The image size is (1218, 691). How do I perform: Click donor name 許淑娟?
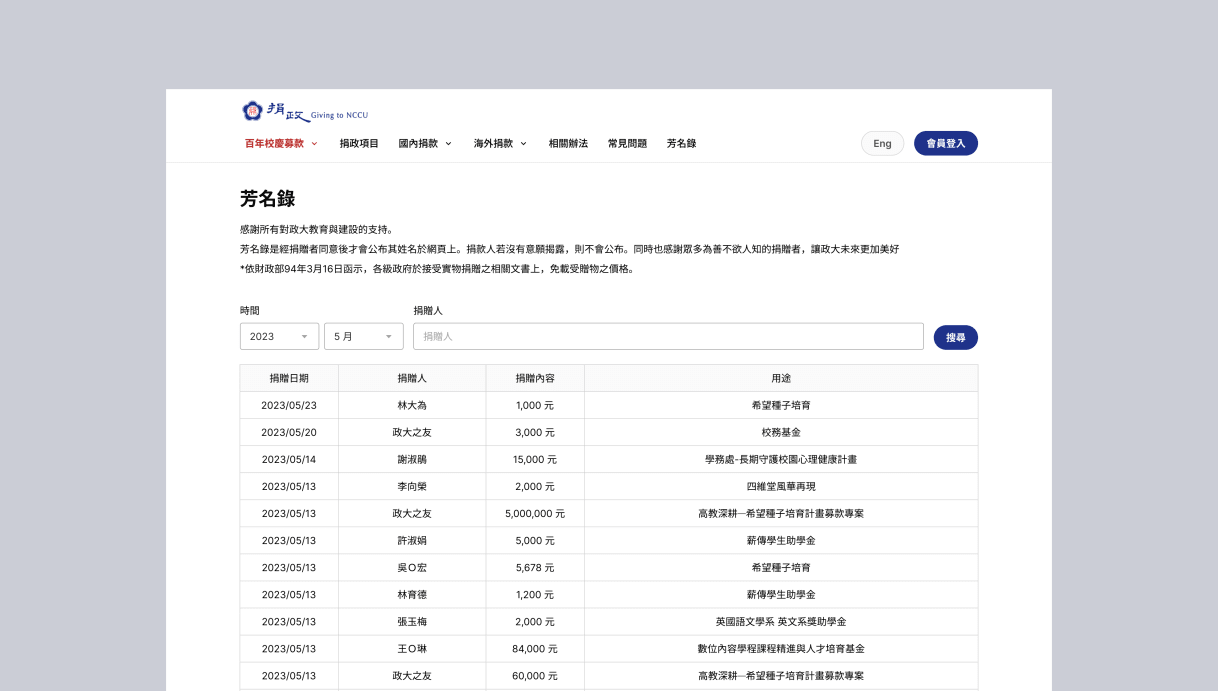(412, 540)
